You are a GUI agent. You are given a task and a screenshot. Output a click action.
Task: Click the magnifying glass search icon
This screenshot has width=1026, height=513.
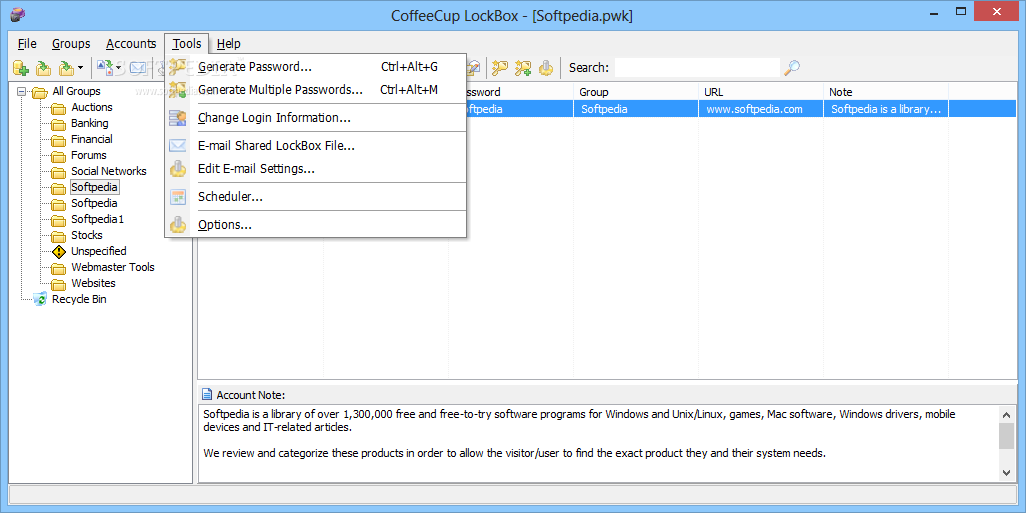(792, 67)
